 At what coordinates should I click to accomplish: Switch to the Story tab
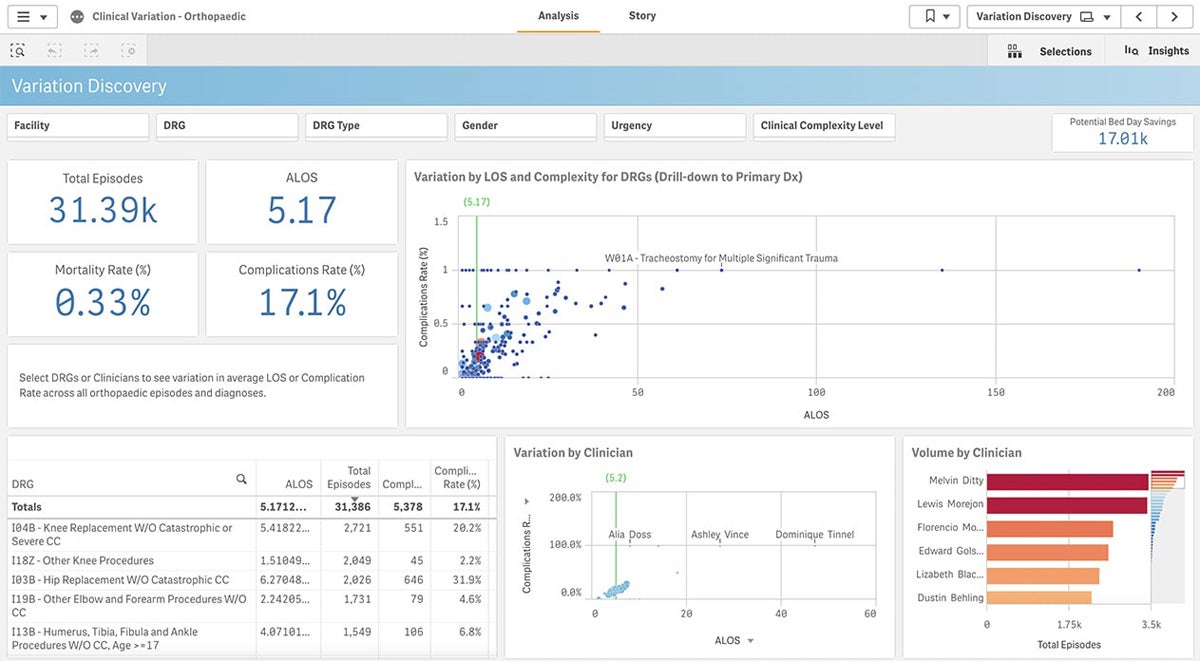[x=642, y=16]
